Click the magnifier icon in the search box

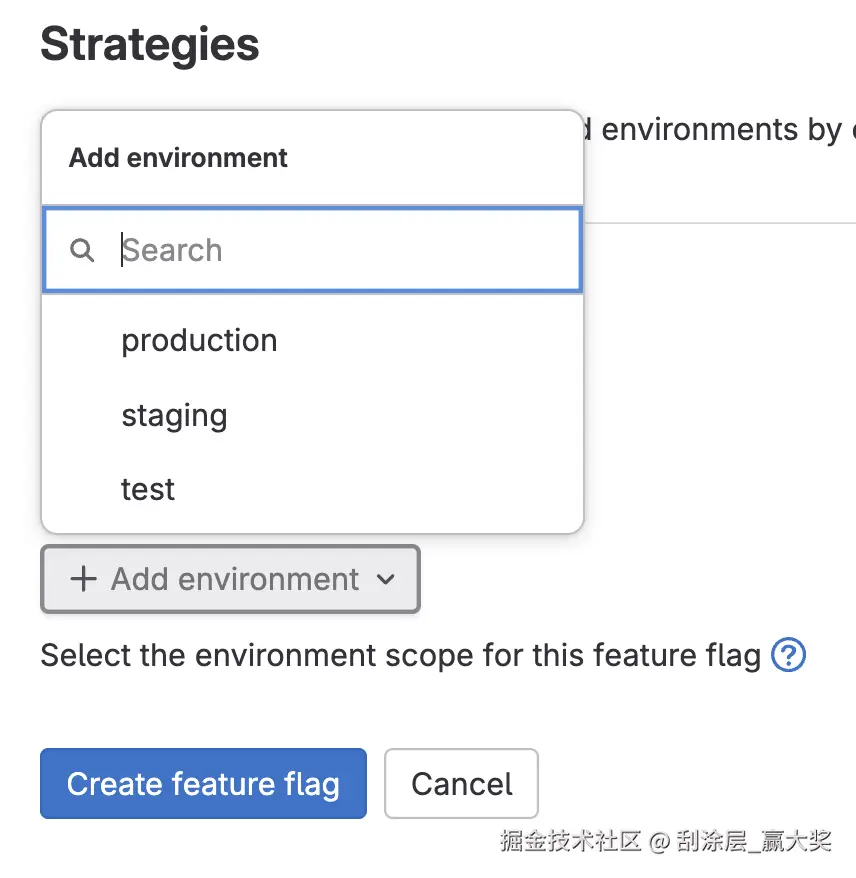[x=82, y=250]
